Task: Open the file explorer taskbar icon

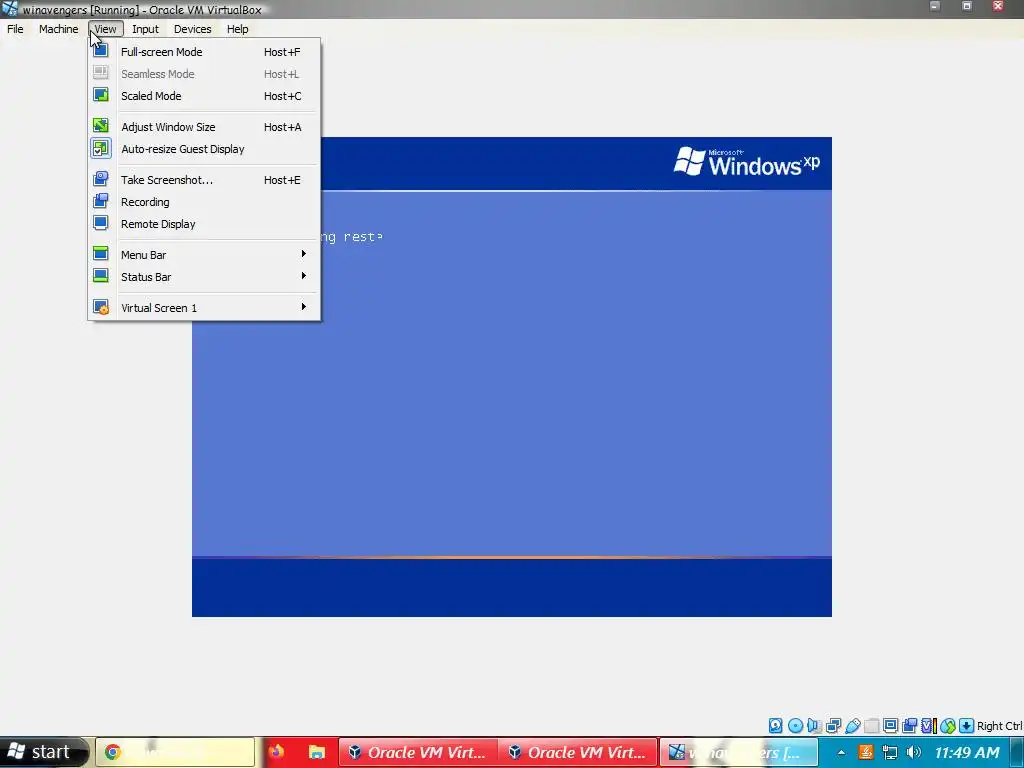Action: 317,752
